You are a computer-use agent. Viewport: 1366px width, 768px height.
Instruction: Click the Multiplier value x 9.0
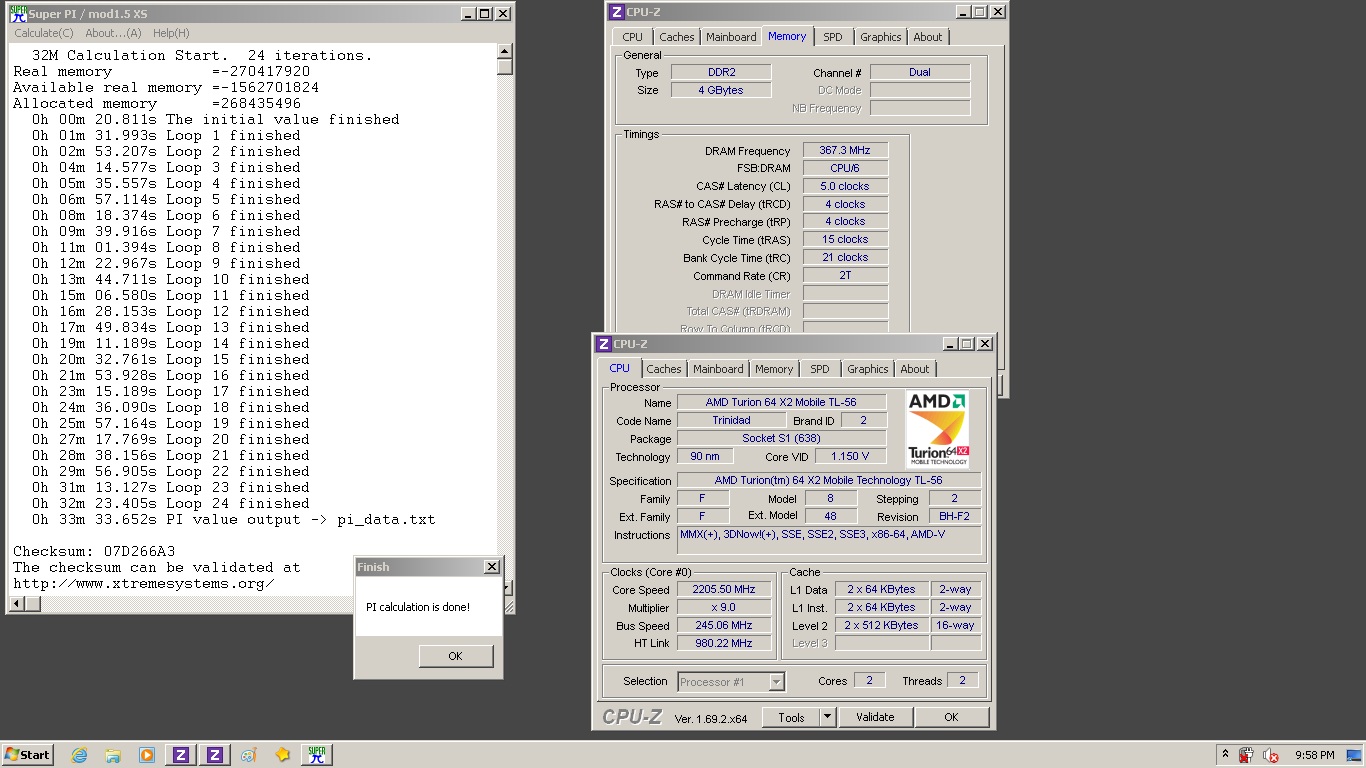(x=724, y=608)
